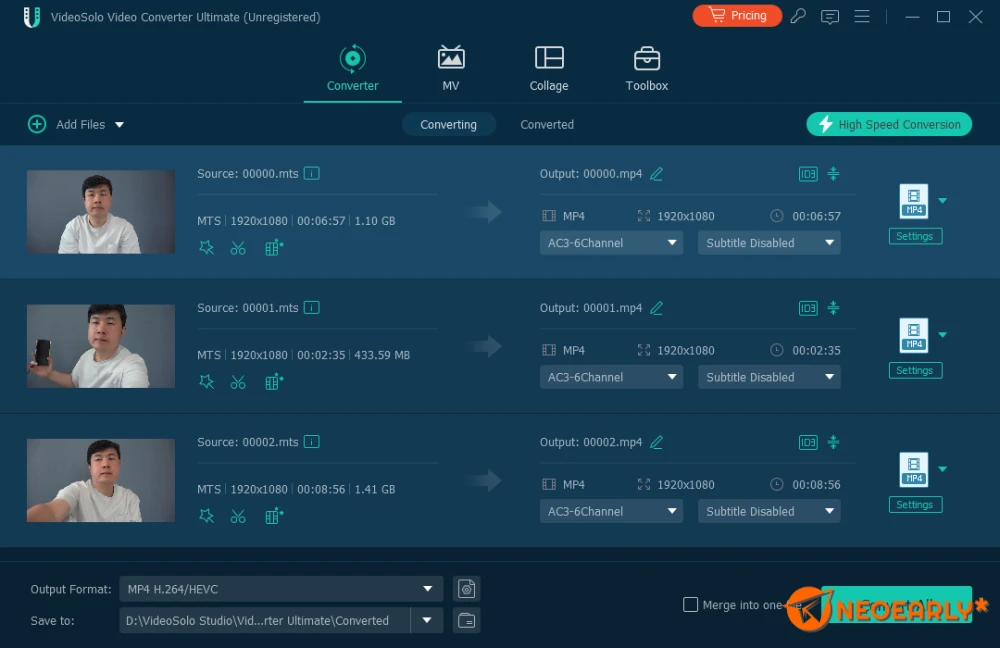1000x648 pixels.
Task: Open Settings for 00000.mp4
Action: (x=915, y=236)
